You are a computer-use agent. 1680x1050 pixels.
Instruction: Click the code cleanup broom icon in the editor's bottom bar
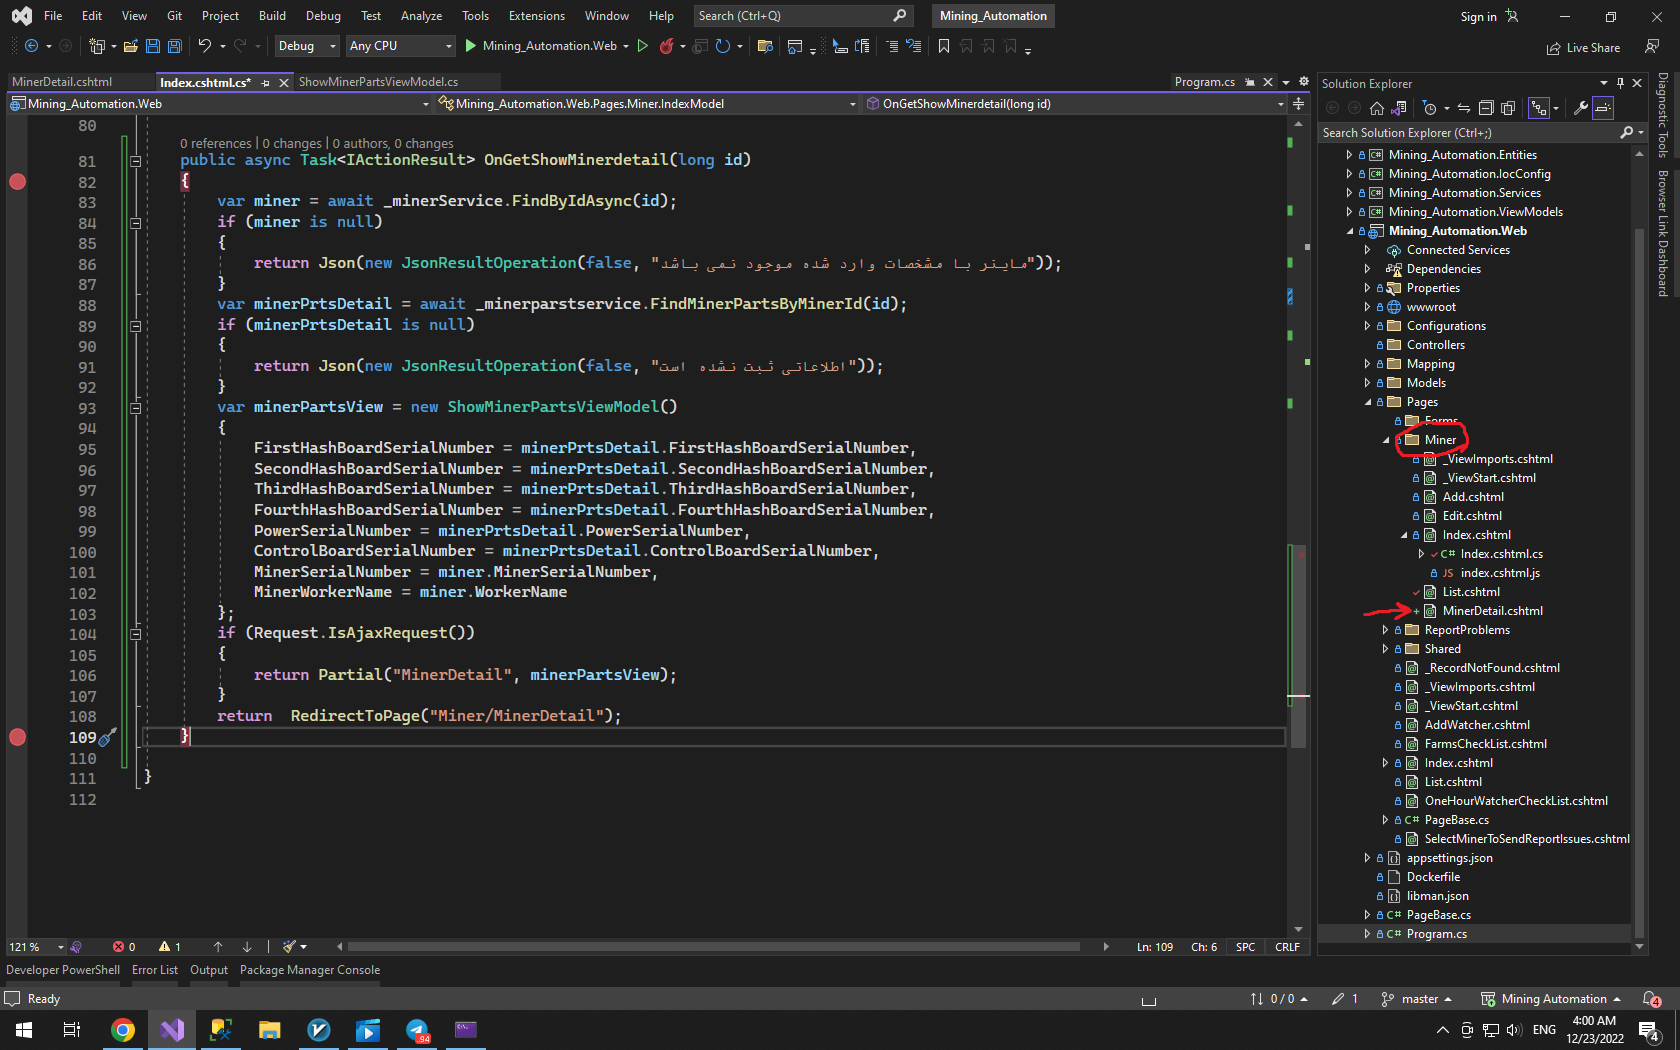point(290,946)
